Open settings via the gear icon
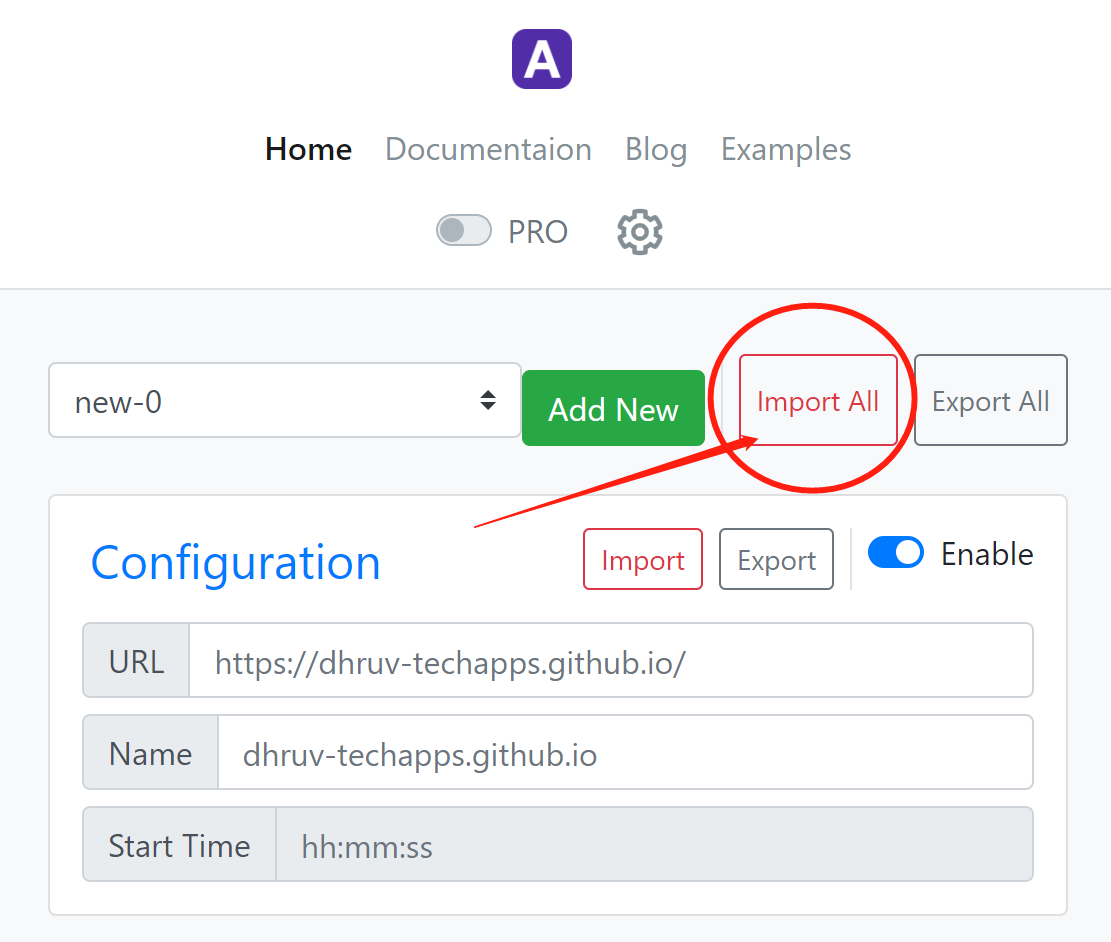Image resolution: width=1111 pixels, height=942 pixels. [640, 232]
